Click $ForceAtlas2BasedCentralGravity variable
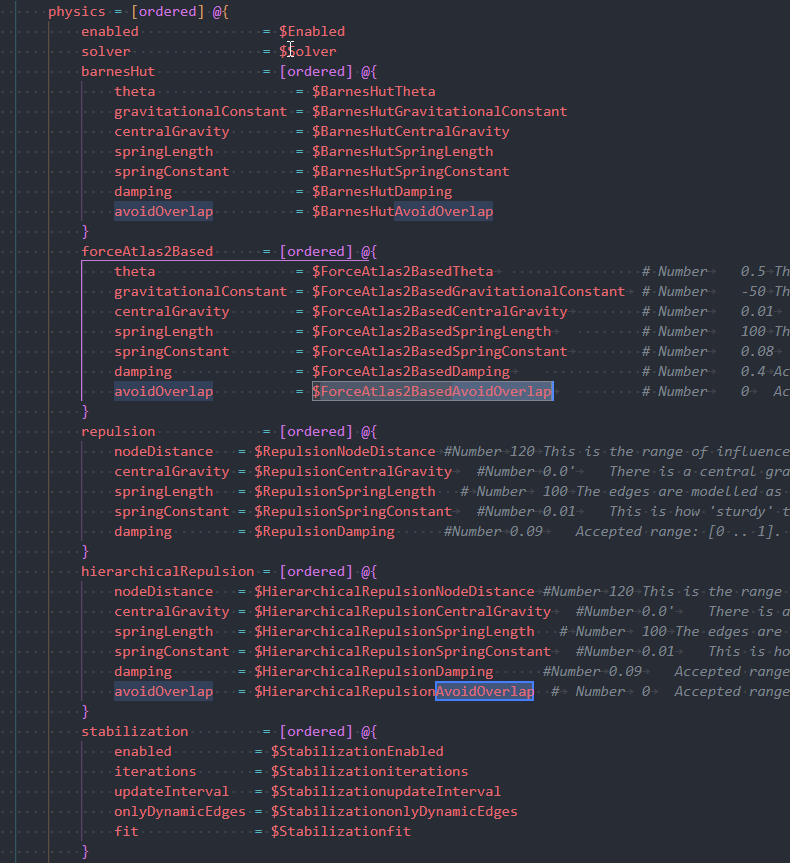 [x=440, y=312]
